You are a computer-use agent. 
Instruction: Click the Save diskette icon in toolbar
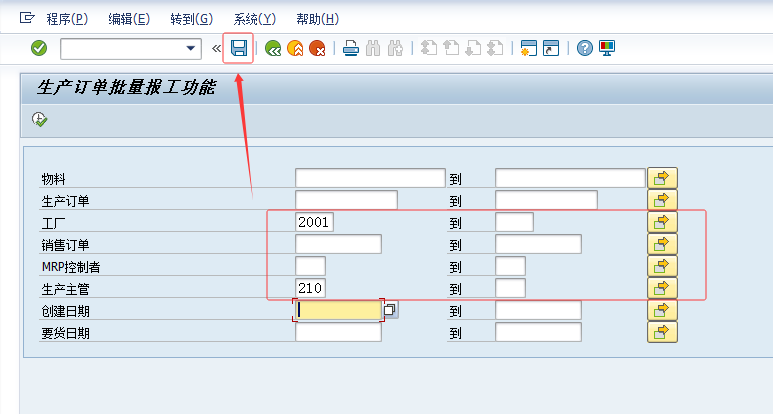(x=239, y=48)
